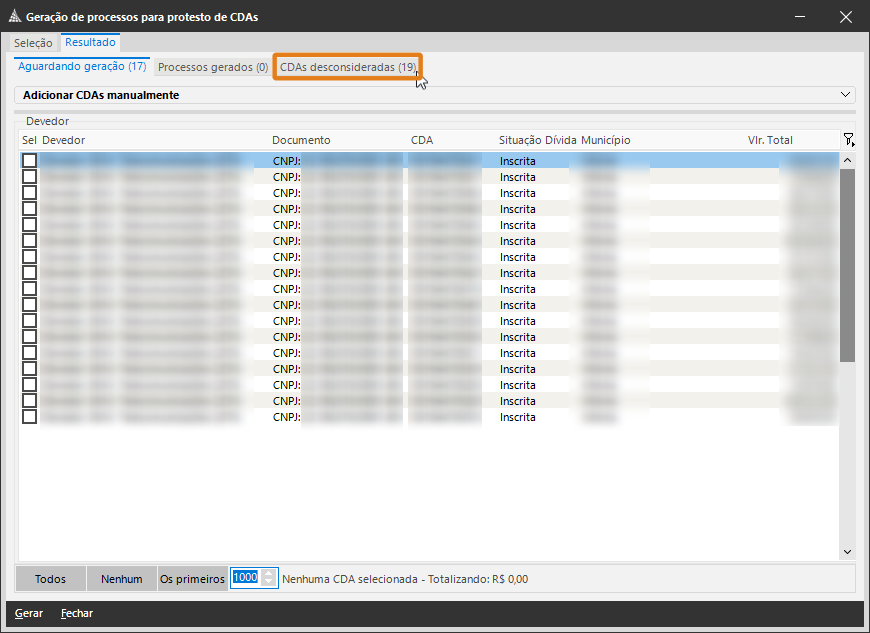The width and height of the screenshot is (870, 633).
Task: Switch to the Seleção tab
Action: click(33, 43)
